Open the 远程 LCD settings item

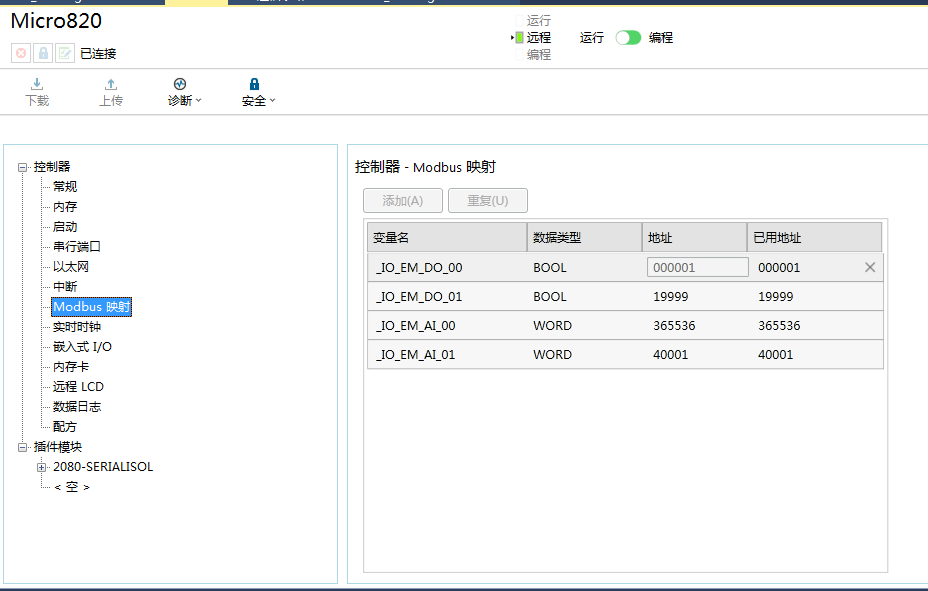[x=78, y=387]
